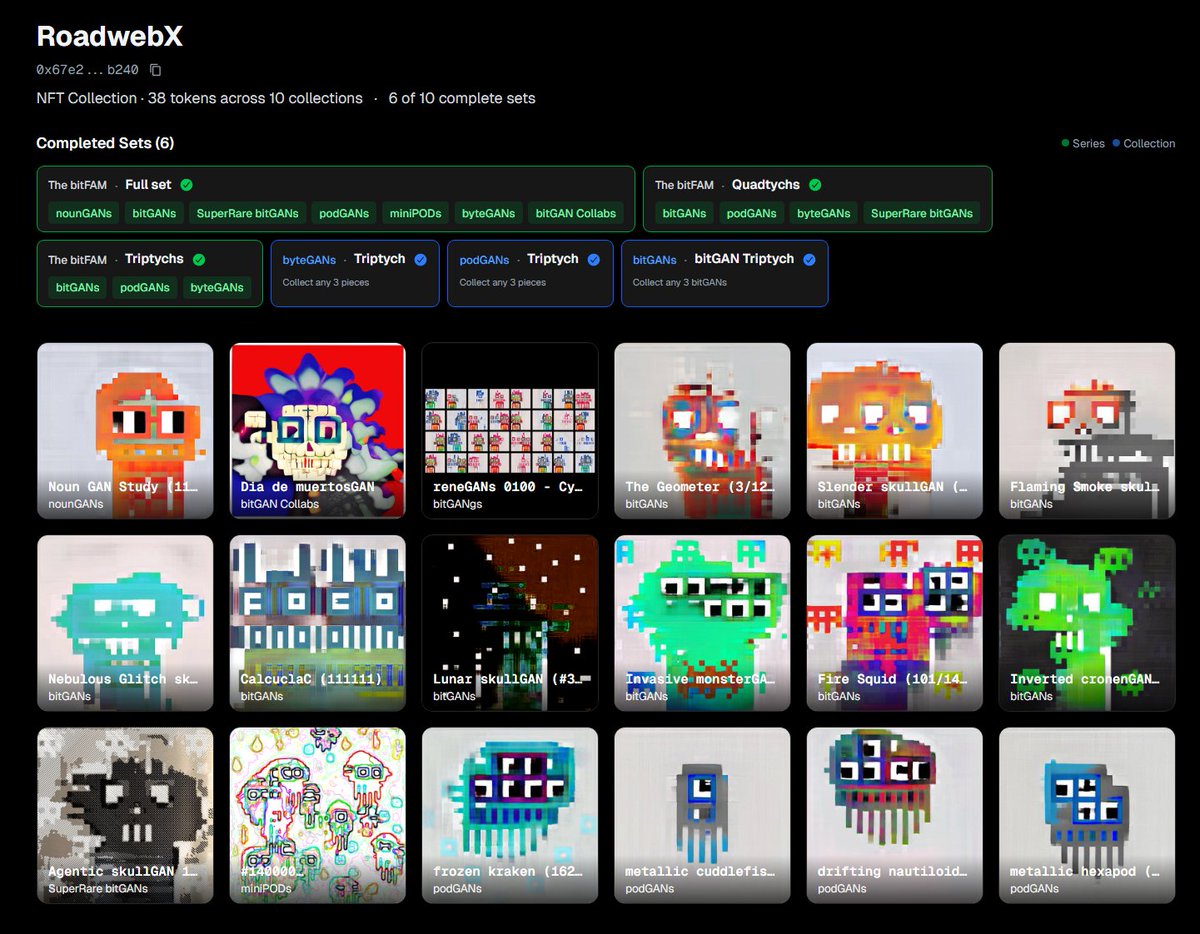Click blue verified badge on podGANs Triptych
The image size is (1200, 934).
594,259
